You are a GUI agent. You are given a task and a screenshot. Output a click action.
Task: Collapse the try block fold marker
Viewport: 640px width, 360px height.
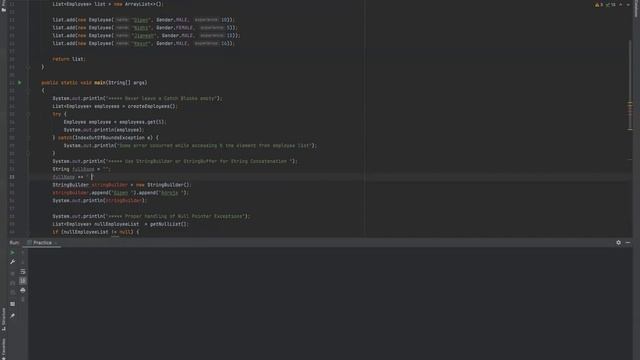28,114
